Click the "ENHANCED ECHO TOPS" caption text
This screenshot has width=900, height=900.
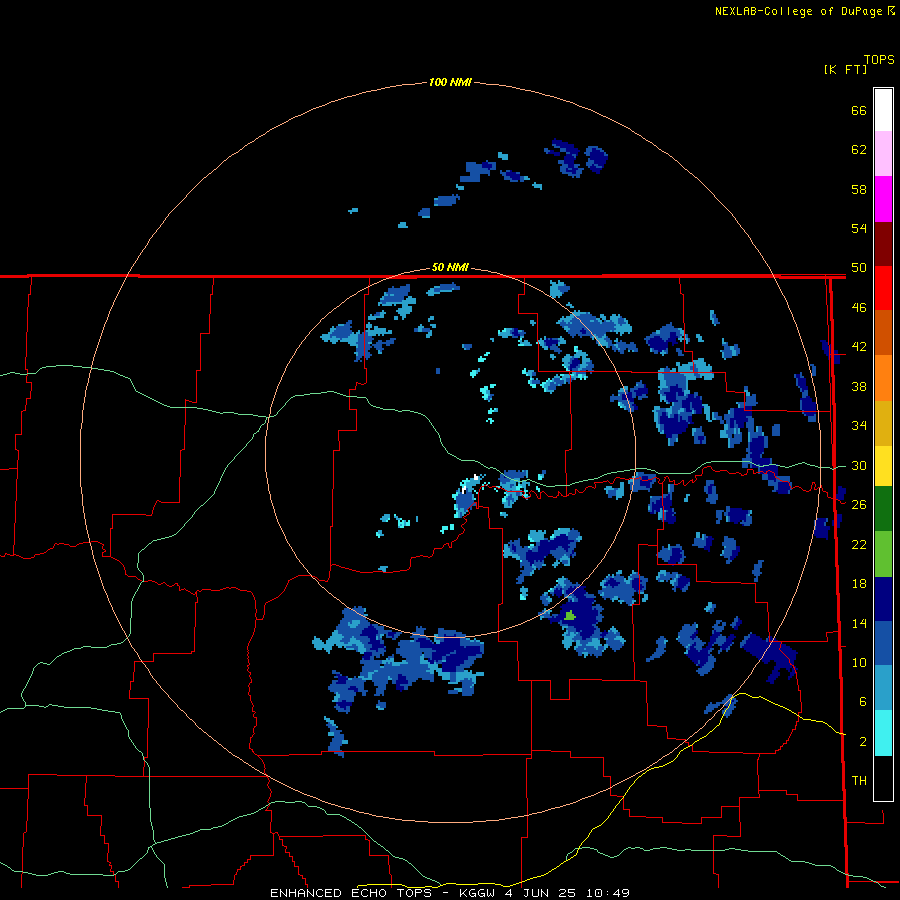[x=350, y=893]
